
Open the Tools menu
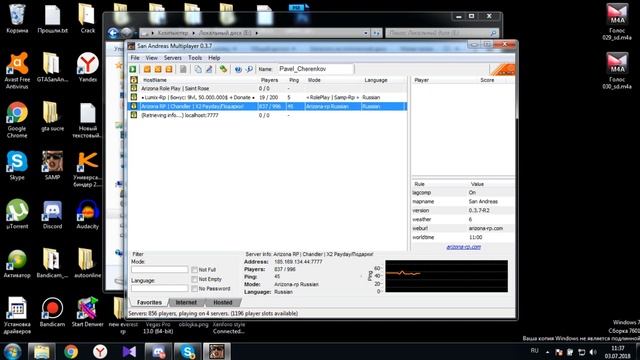pyautogui.click(x=195, y=58)
